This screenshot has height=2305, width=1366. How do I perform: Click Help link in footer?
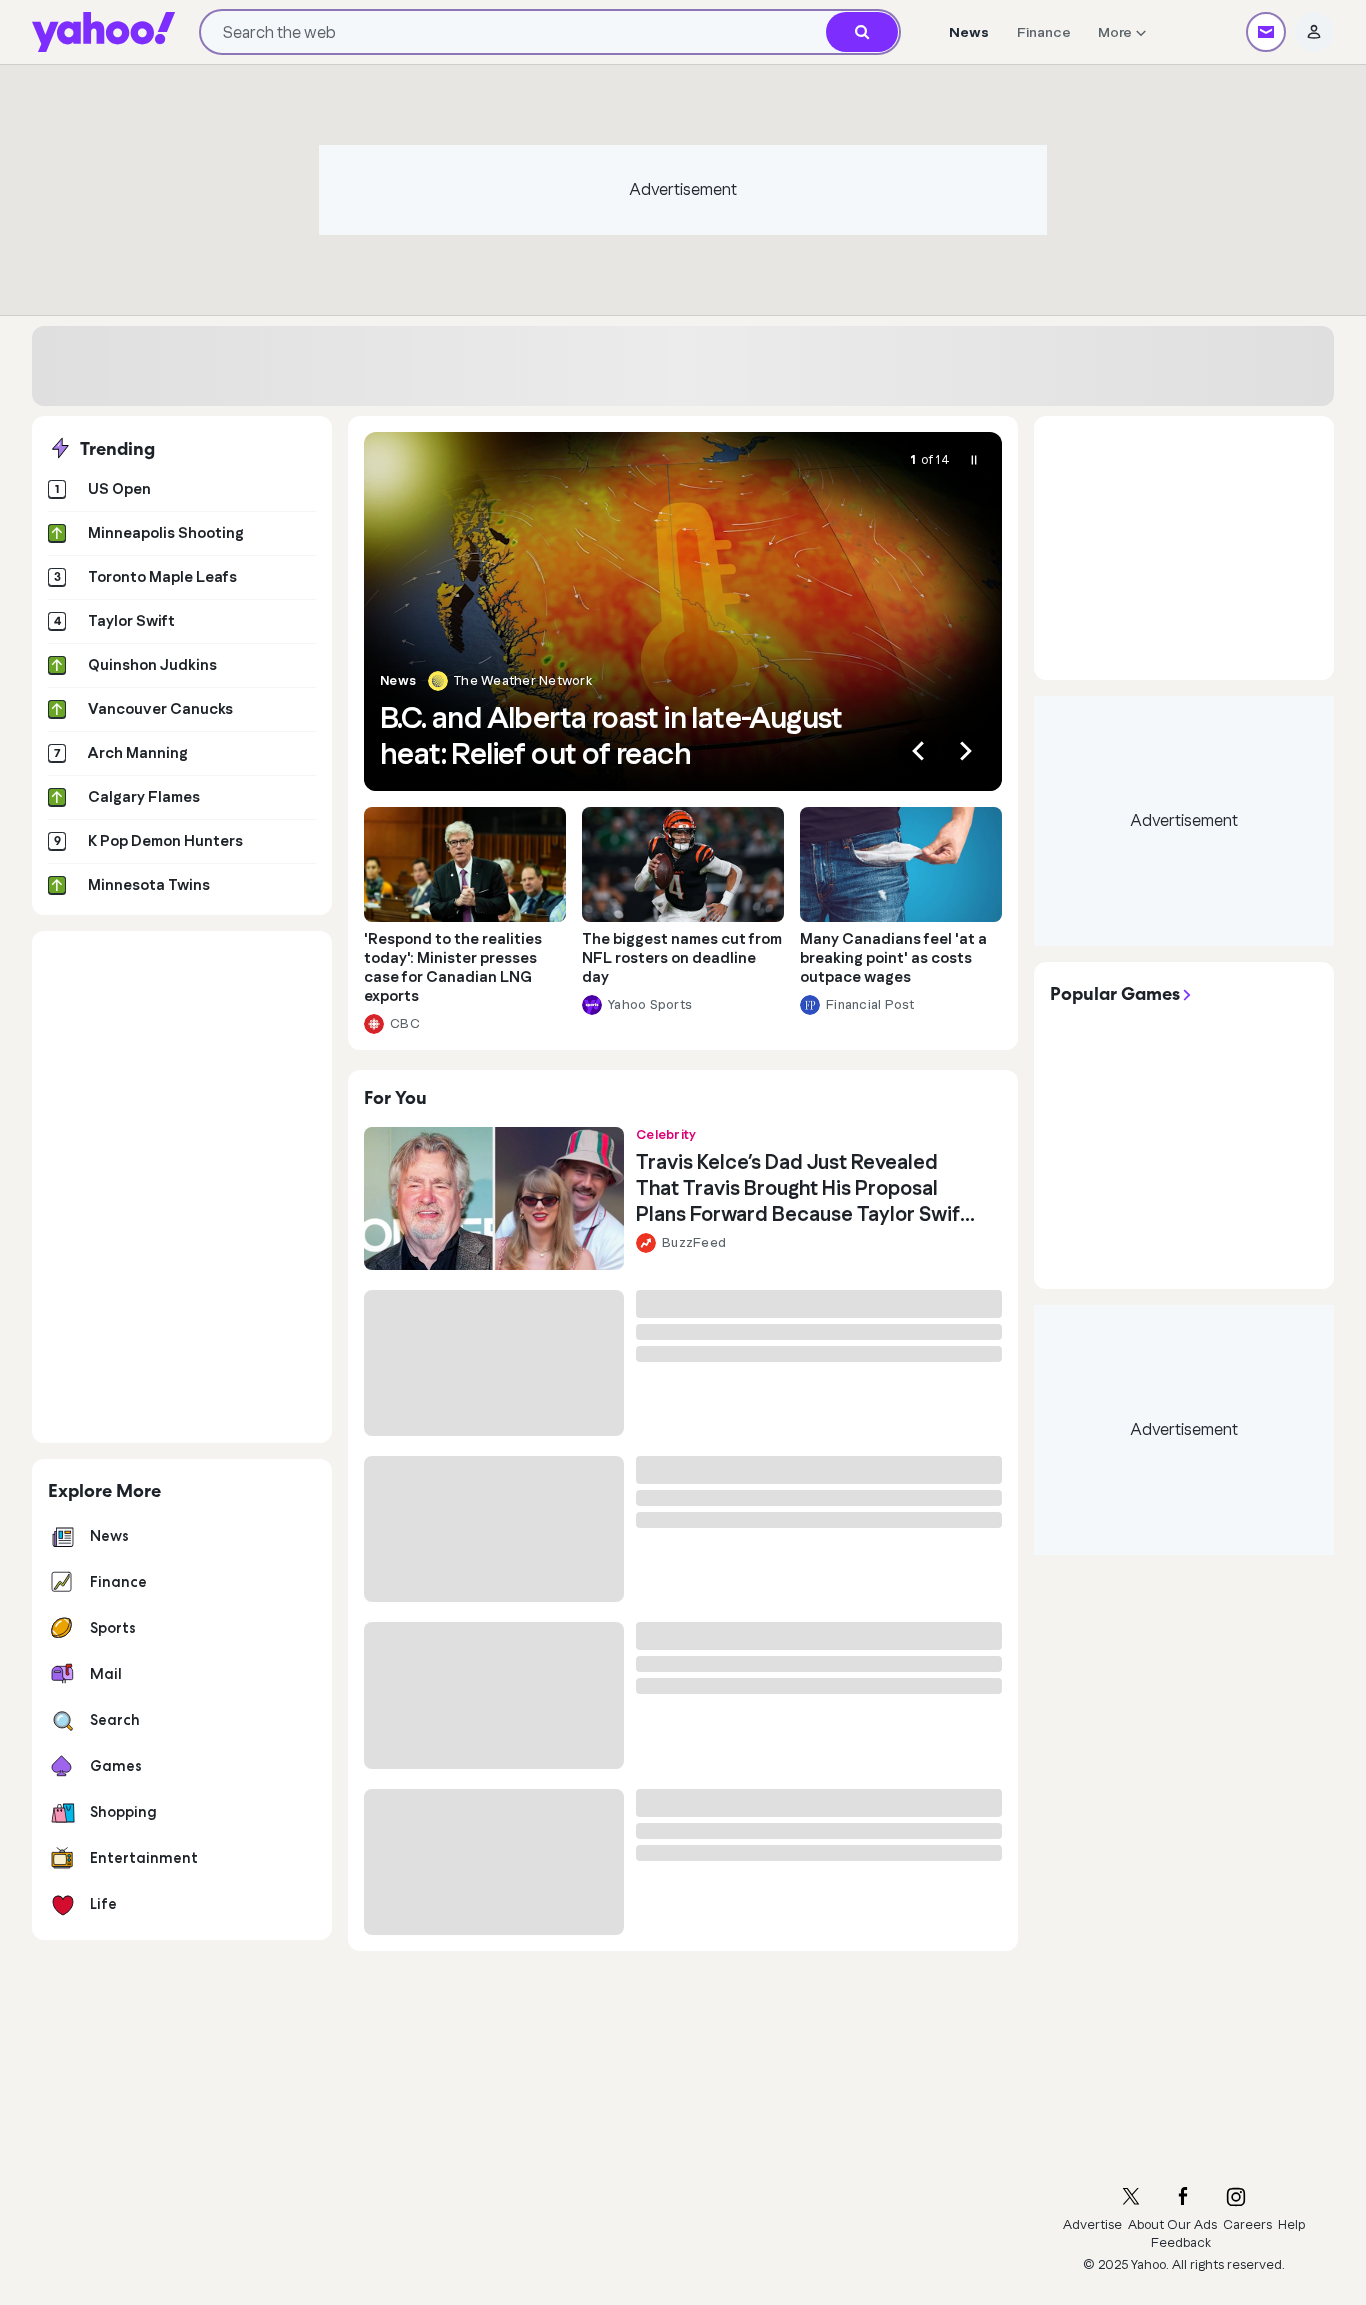[1291, 2225]
